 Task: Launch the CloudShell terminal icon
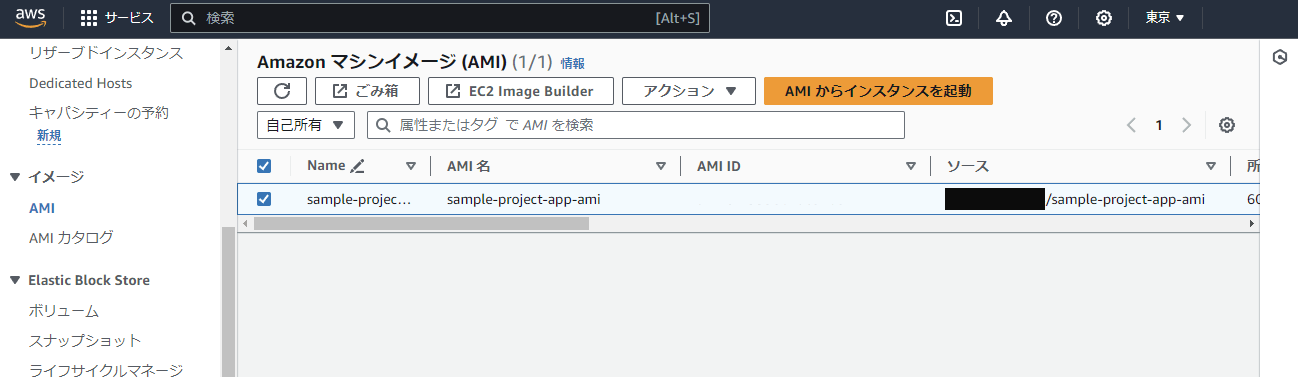[954, 18]
